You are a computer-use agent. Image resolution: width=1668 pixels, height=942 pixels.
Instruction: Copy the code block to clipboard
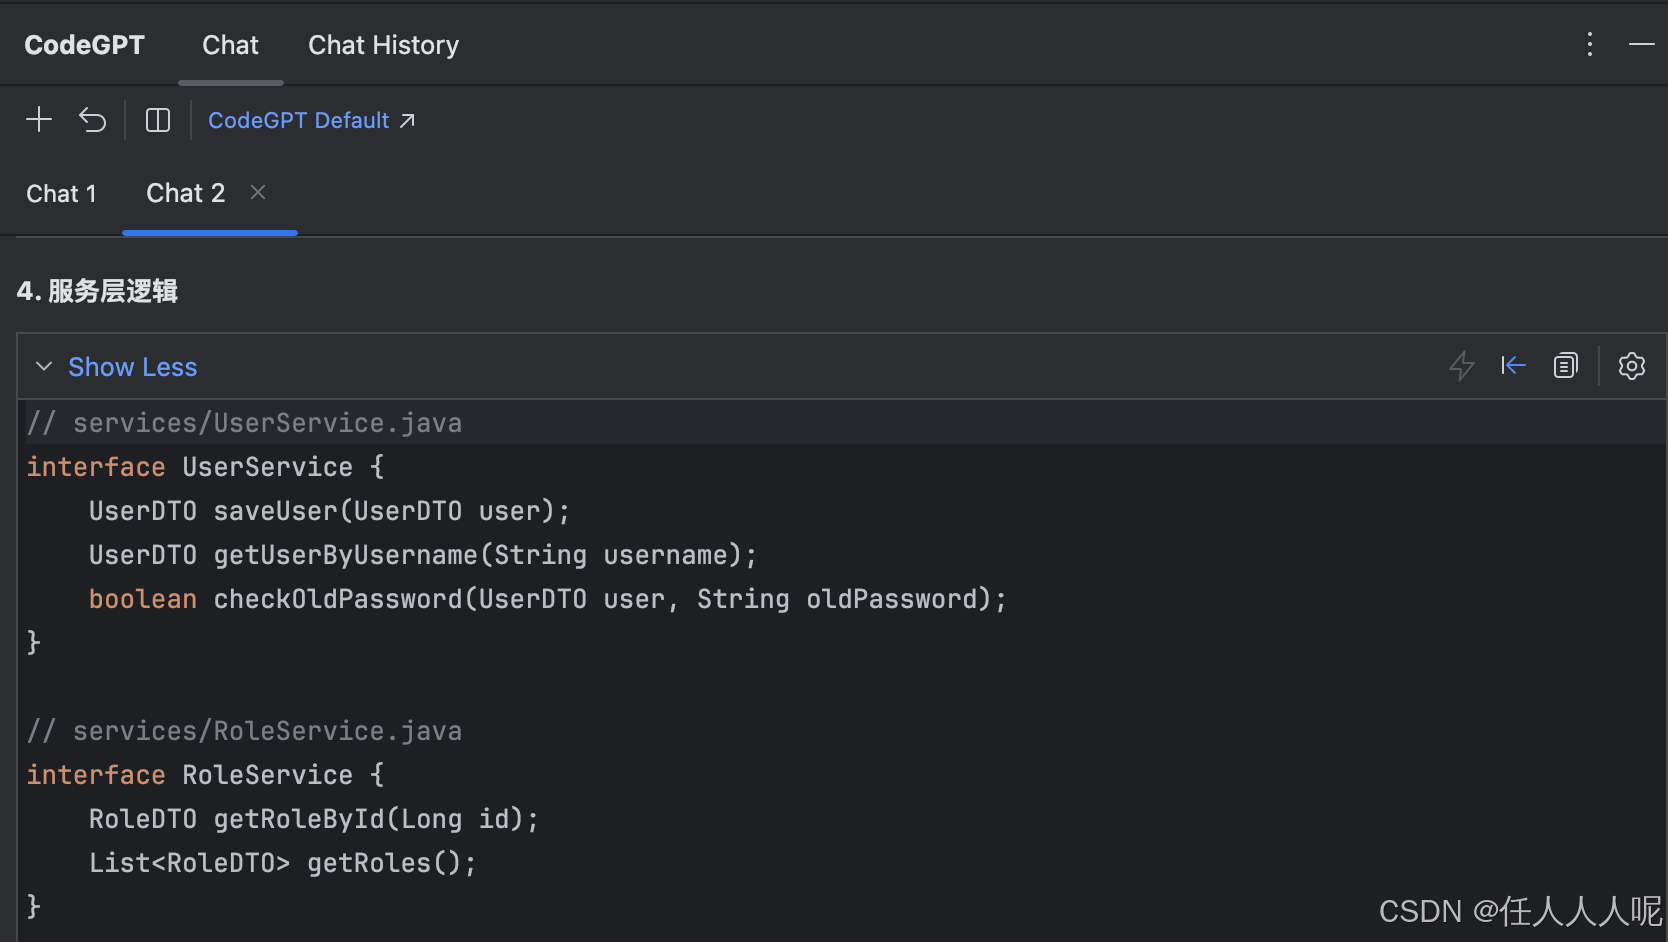pyautogui.click(x=1565, y=366)
